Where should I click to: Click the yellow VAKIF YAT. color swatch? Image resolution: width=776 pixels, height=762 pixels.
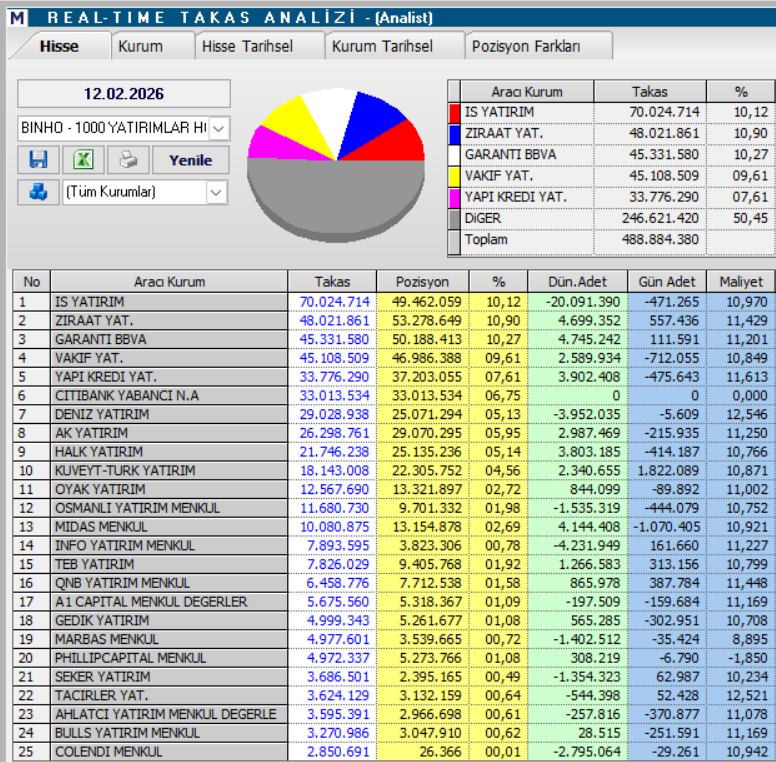(x=454, y=177)
